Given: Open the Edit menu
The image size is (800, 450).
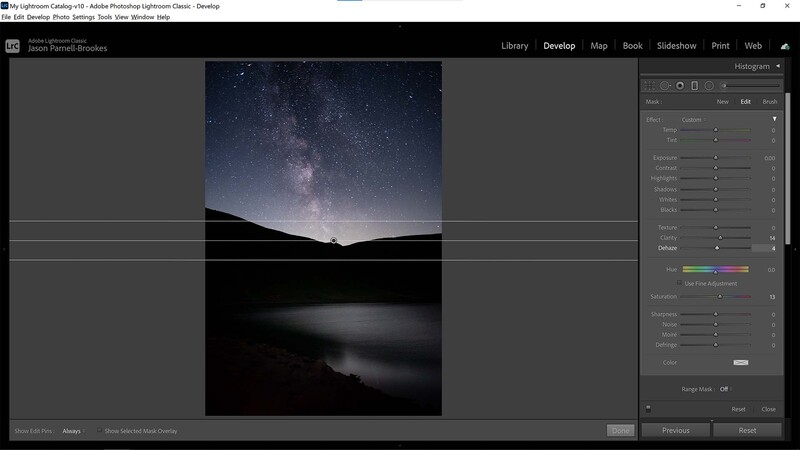Looking at the screenshot, I should tap(19, 17).
